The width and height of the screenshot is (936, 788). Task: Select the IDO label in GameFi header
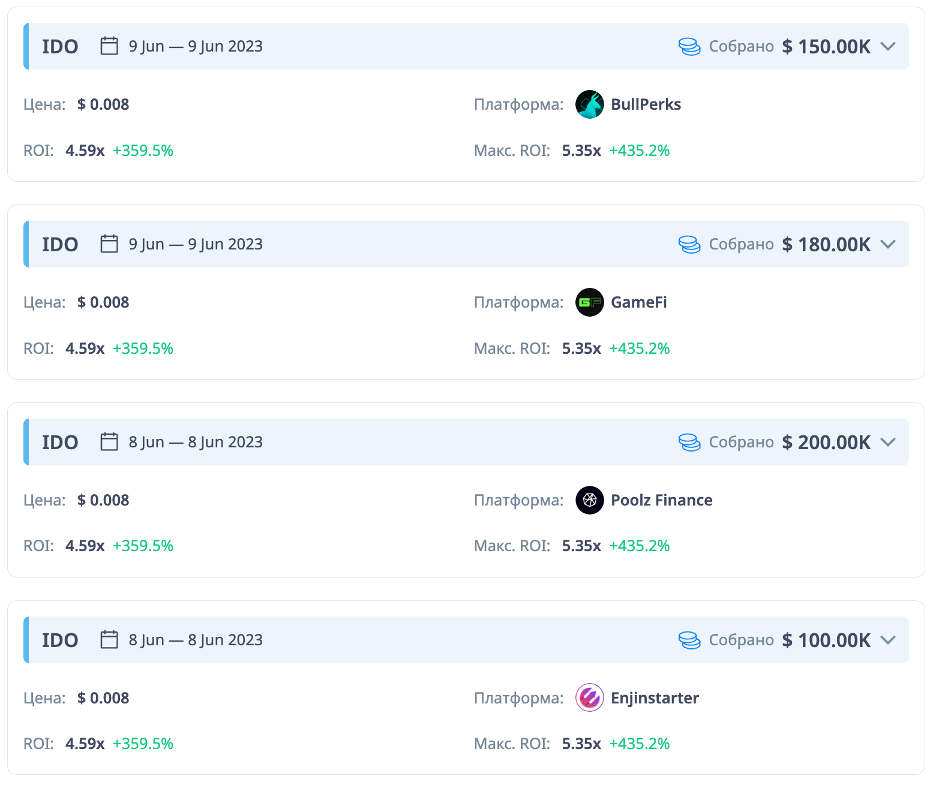pyautogui.click(x=60, y=244)
